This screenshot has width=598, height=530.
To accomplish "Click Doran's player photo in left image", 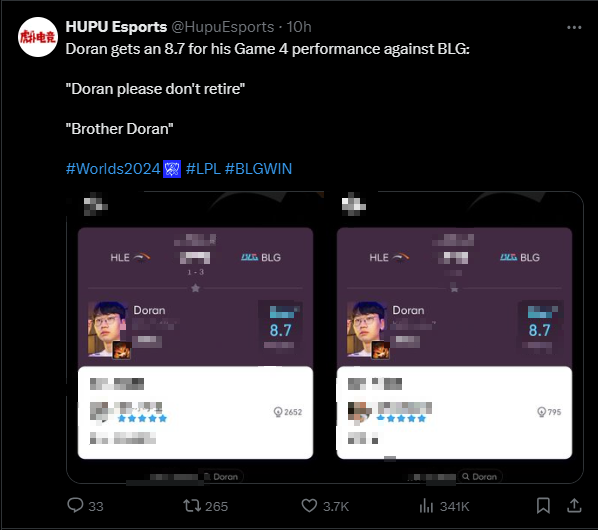I will click(108, 329).
